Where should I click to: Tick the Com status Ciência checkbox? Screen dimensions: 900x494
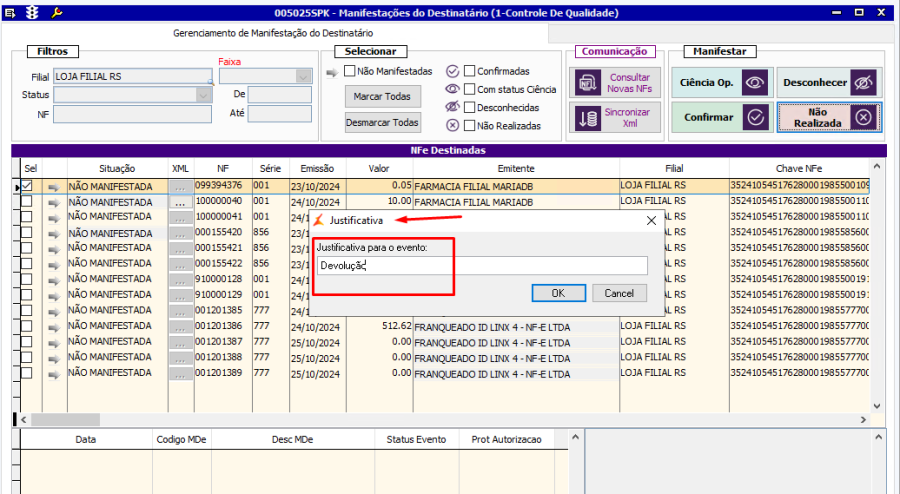470,89
